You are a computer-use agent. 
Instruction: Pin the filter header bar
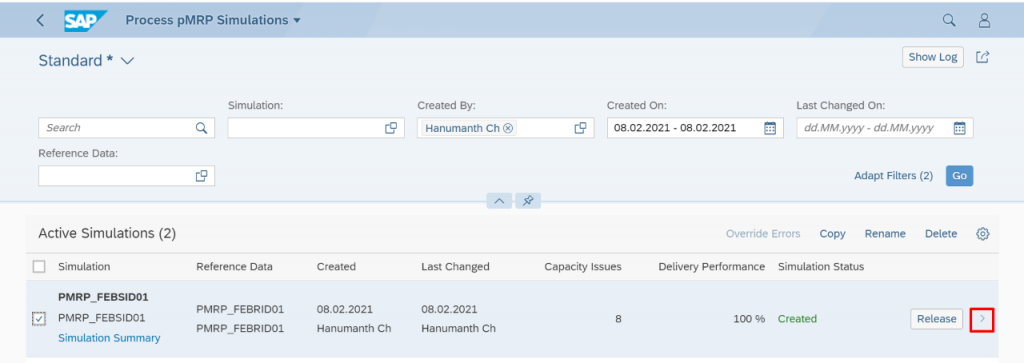pos(528,201)
